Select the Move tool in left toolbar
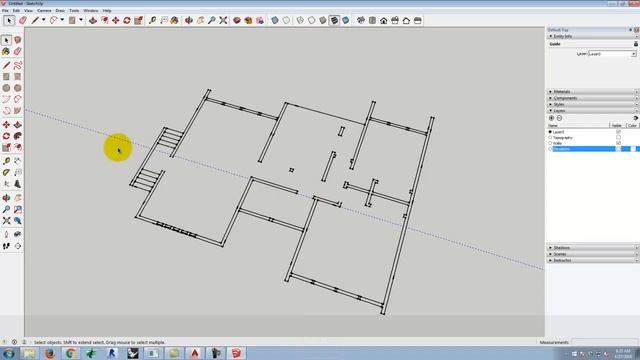The width and height of the screenshot is (640, 360). pyautogui.click(x=6, y=125)
